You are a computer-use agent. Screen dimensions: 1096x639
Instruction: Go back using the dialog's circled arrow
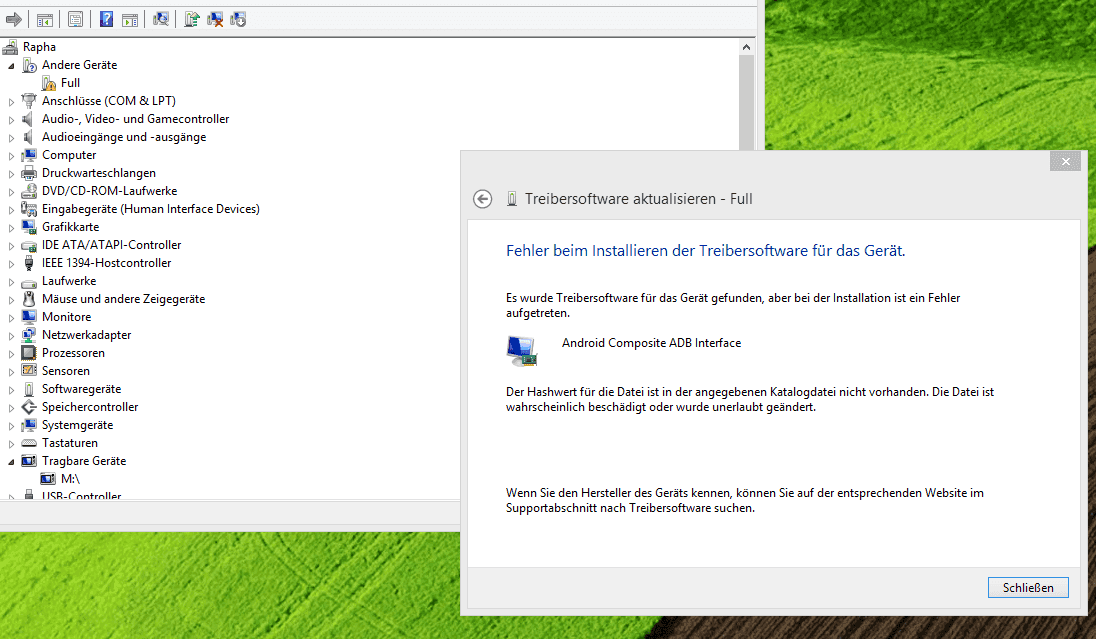pyautogui.click(x=482, y=199)
